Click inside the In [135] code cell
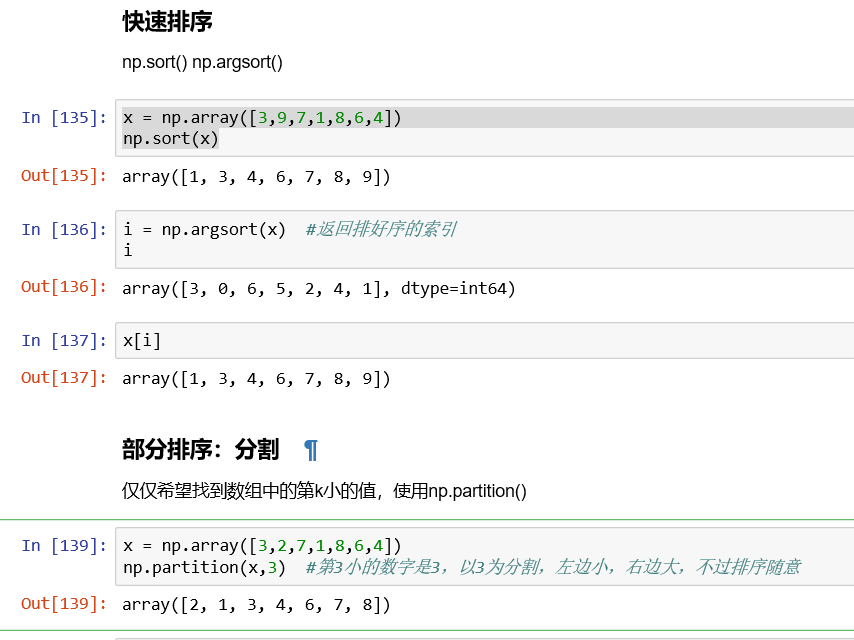This screenshot has height=640, width=854. click(x=480, y=128)
